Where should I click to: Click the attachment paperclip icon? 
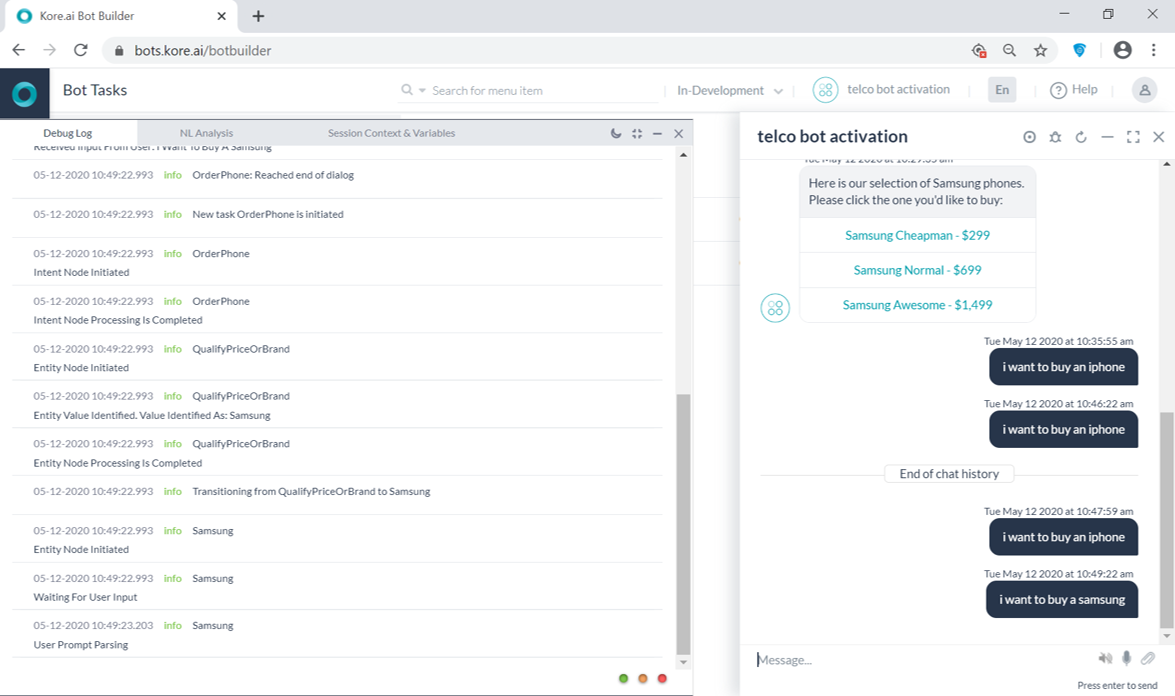tap(1148, 659)
